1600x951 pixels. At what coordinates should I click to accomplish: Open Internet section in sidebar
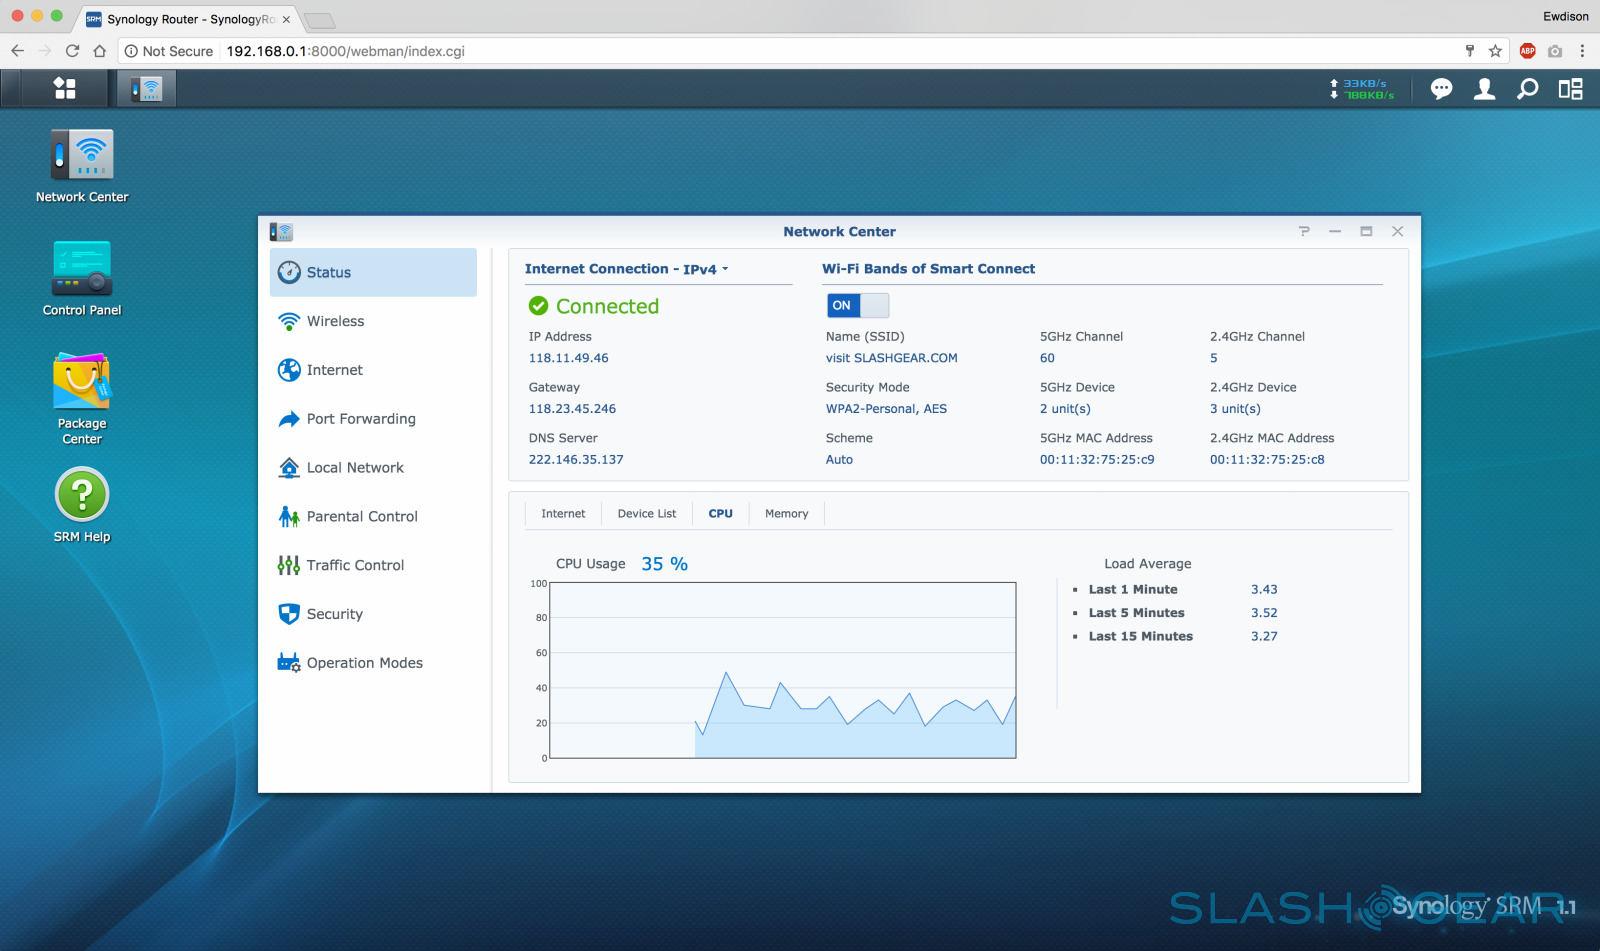coord(373,370)
